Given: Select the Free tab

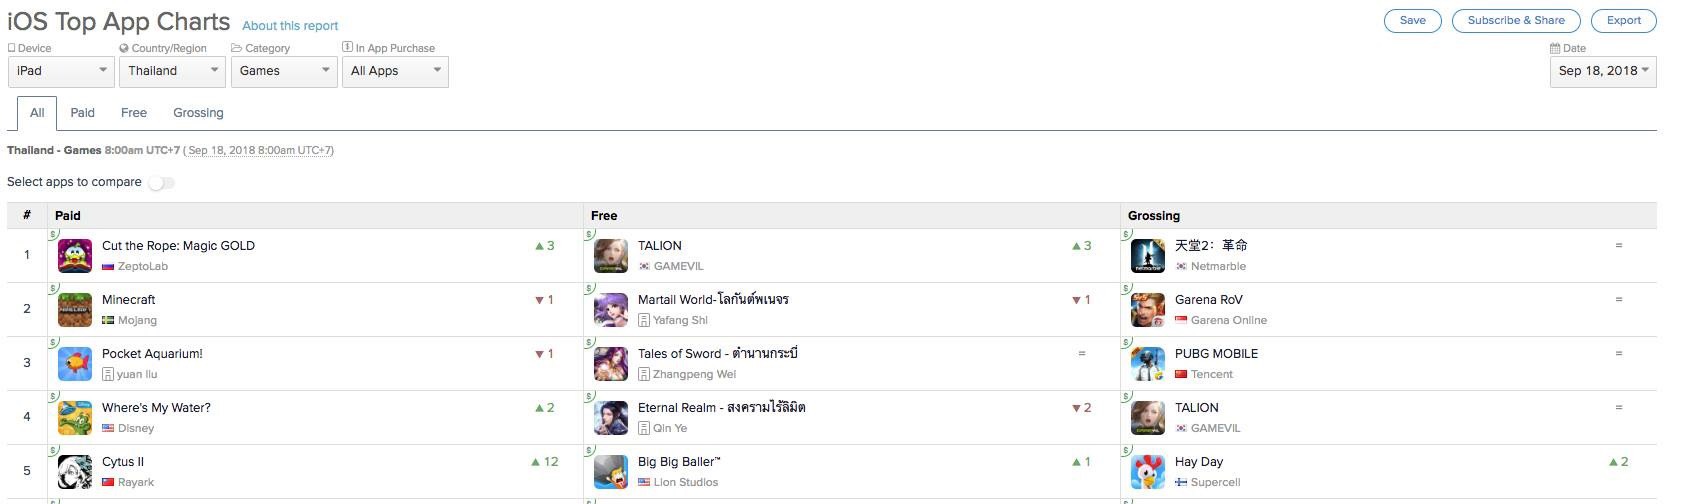Looking at the screenshot, I should tap(134, 113).
